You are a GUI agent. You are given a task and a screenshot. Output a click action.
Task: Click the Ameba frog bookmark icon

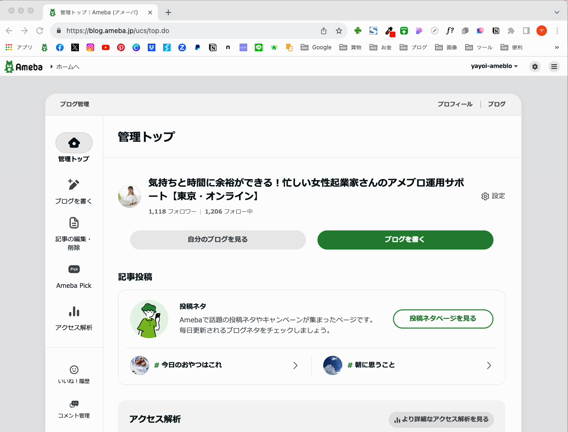coord(44,47)
